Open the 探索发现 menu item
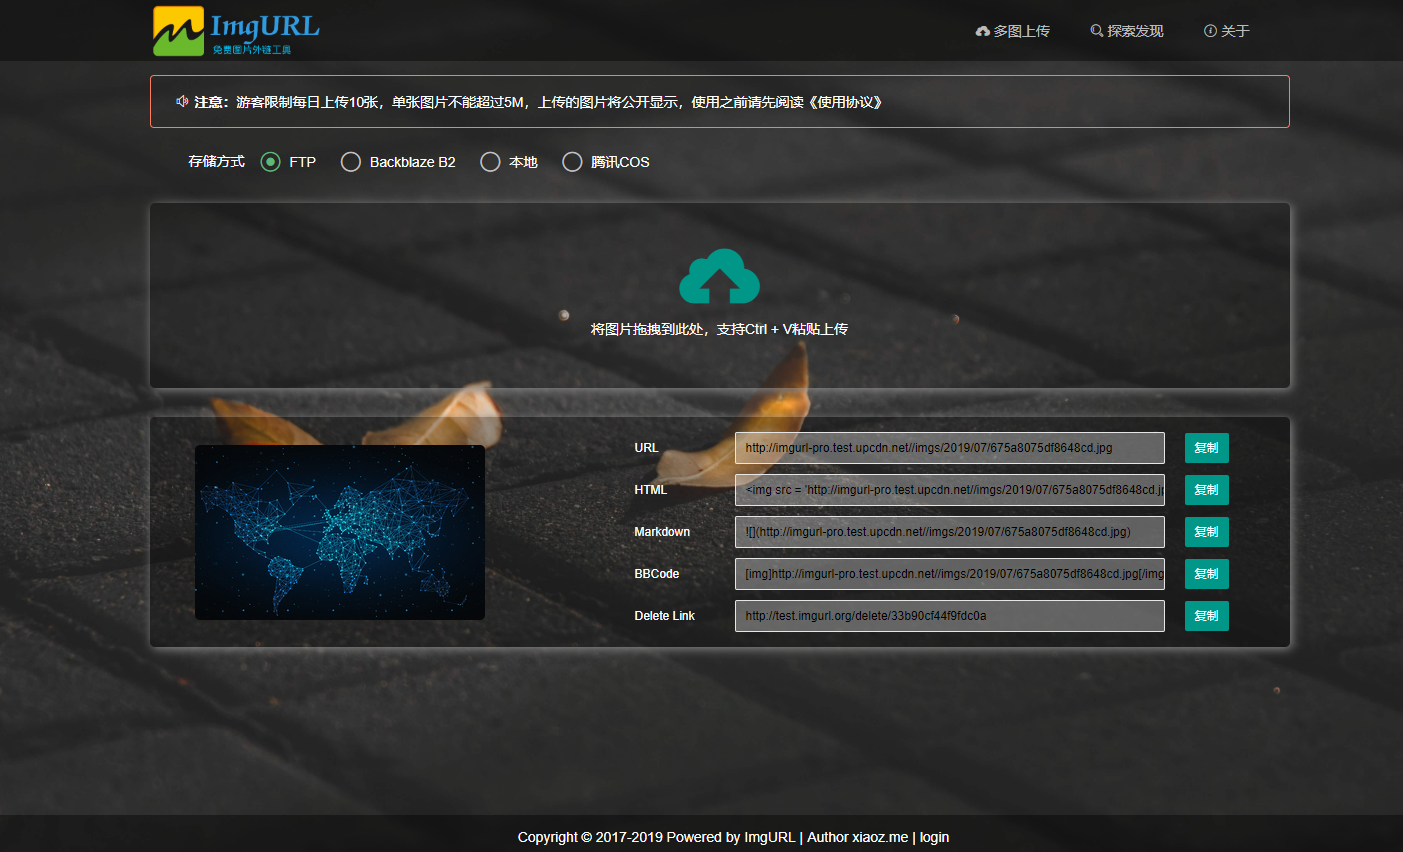This screenshot has width=1403, height=852. [x=1127, y=31]
